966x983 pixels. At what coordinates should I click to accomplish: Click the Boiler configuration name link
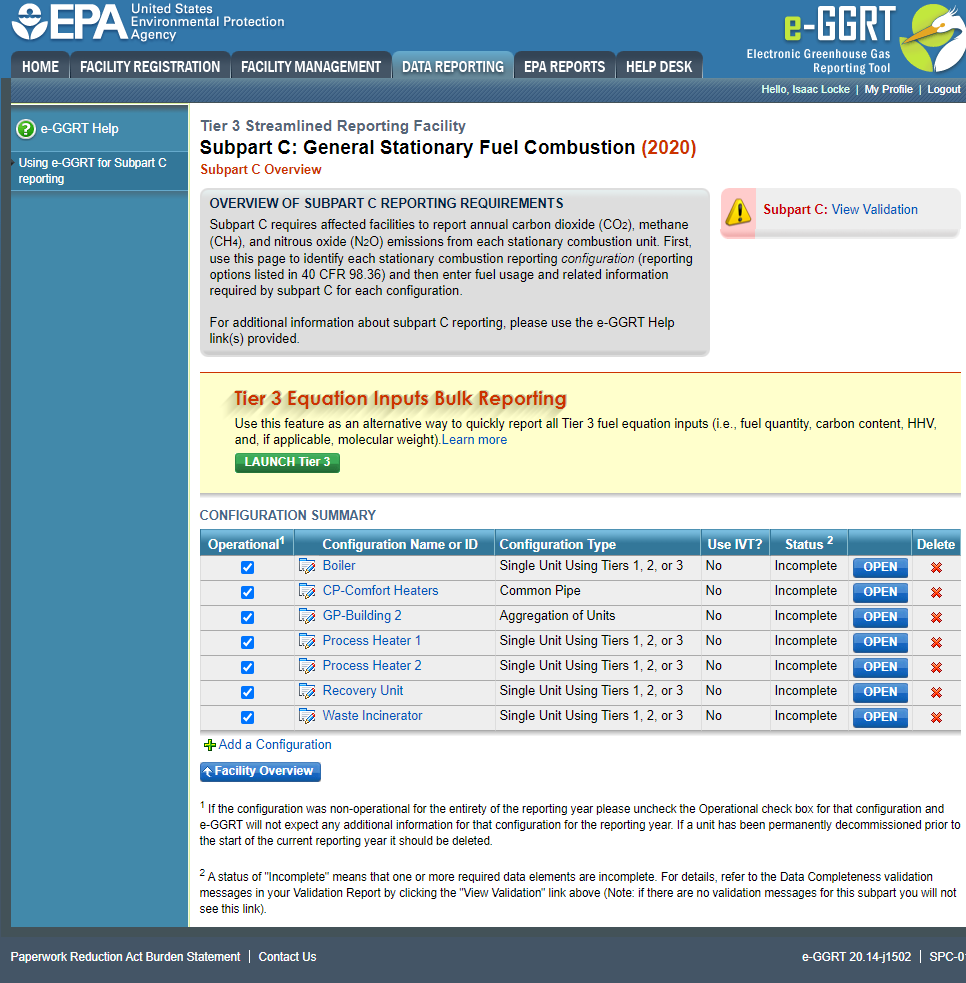[x=339, y=565]
